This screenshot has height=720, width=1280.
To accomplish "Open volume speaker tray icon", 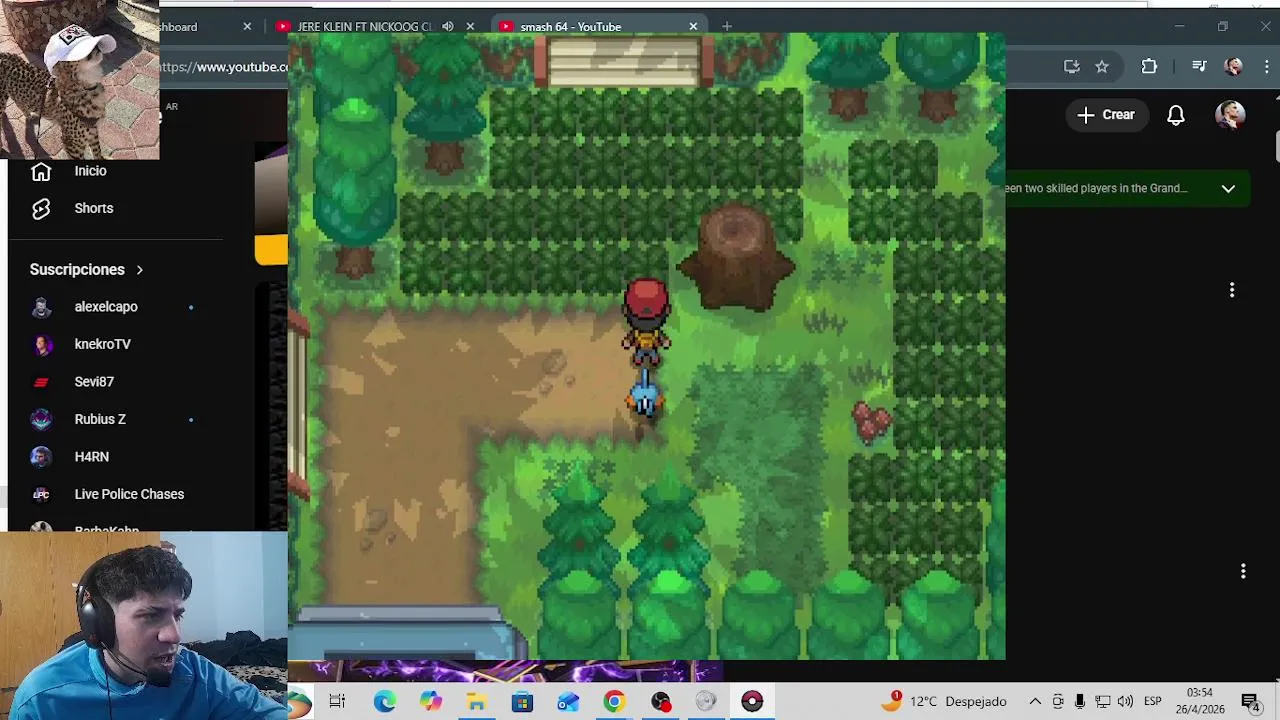I will click(1125, 702).
